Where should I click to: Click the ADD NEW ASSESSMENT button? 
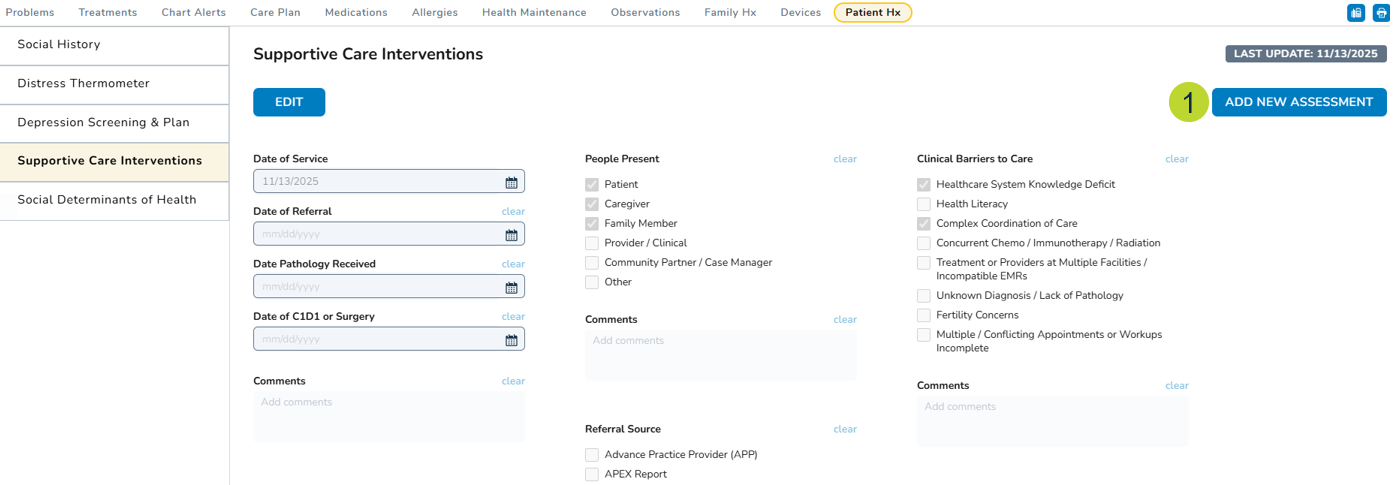pyautogui.click(x=1298, y=102)
